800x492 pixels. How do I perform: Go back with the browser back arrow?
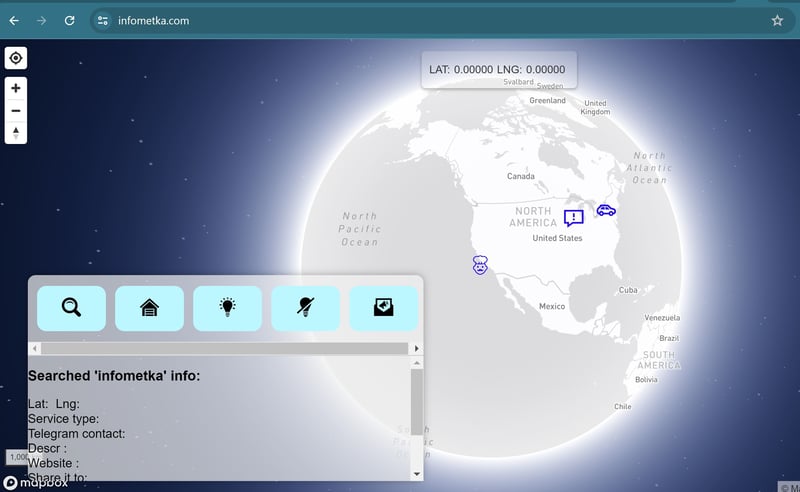(x=14, y=20)
